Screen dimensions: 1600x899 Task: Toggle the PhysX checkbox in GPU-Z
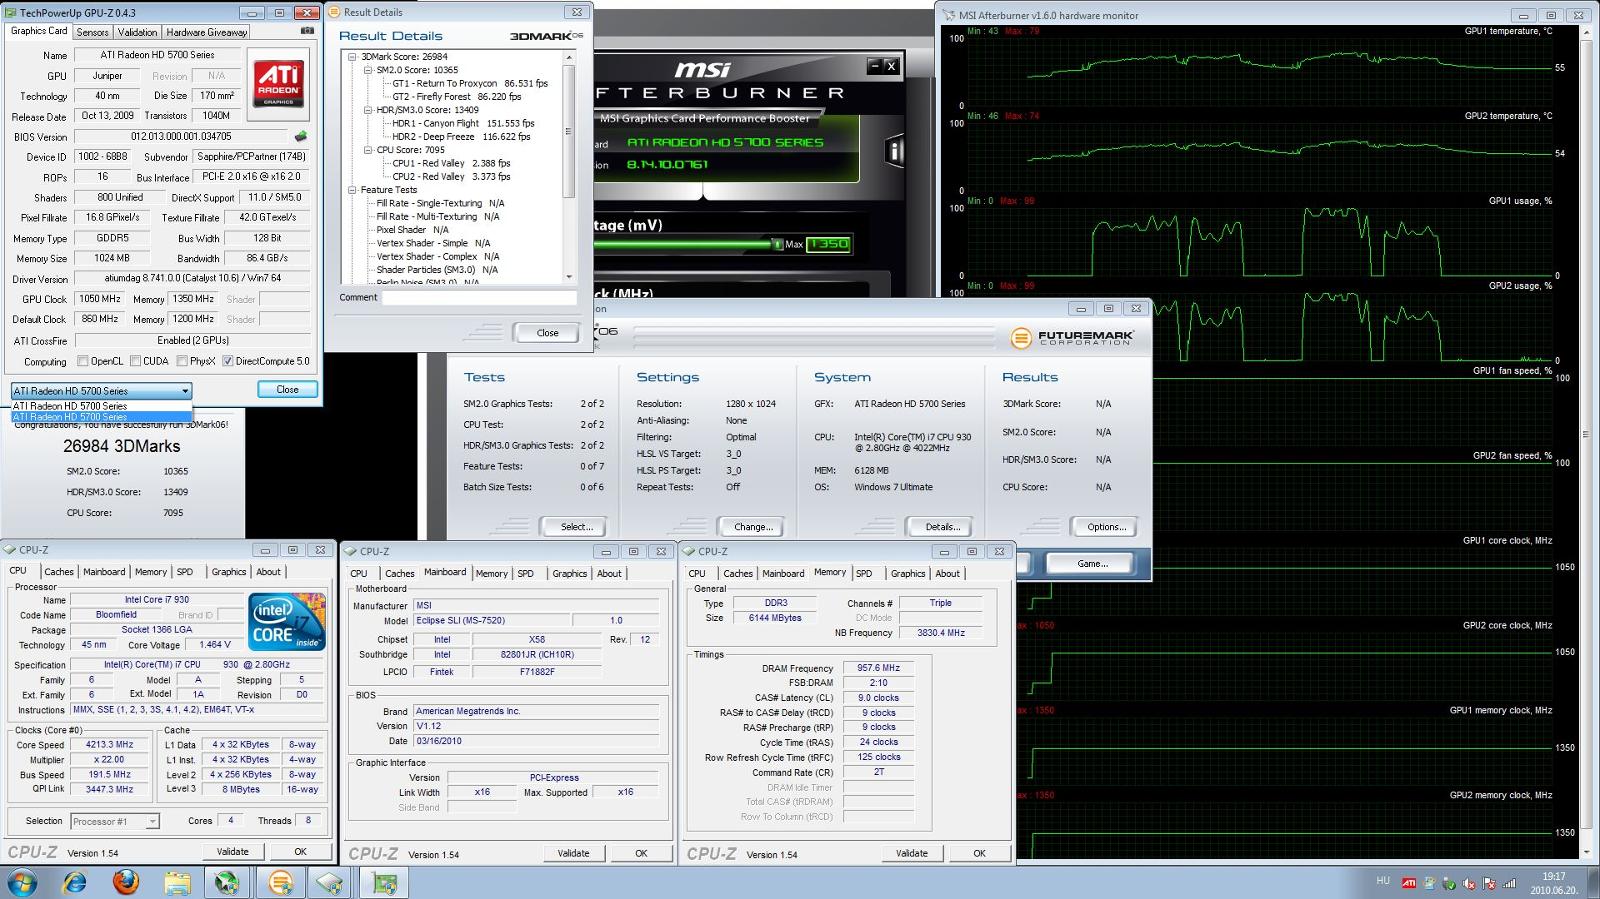(x=182, y=361)
